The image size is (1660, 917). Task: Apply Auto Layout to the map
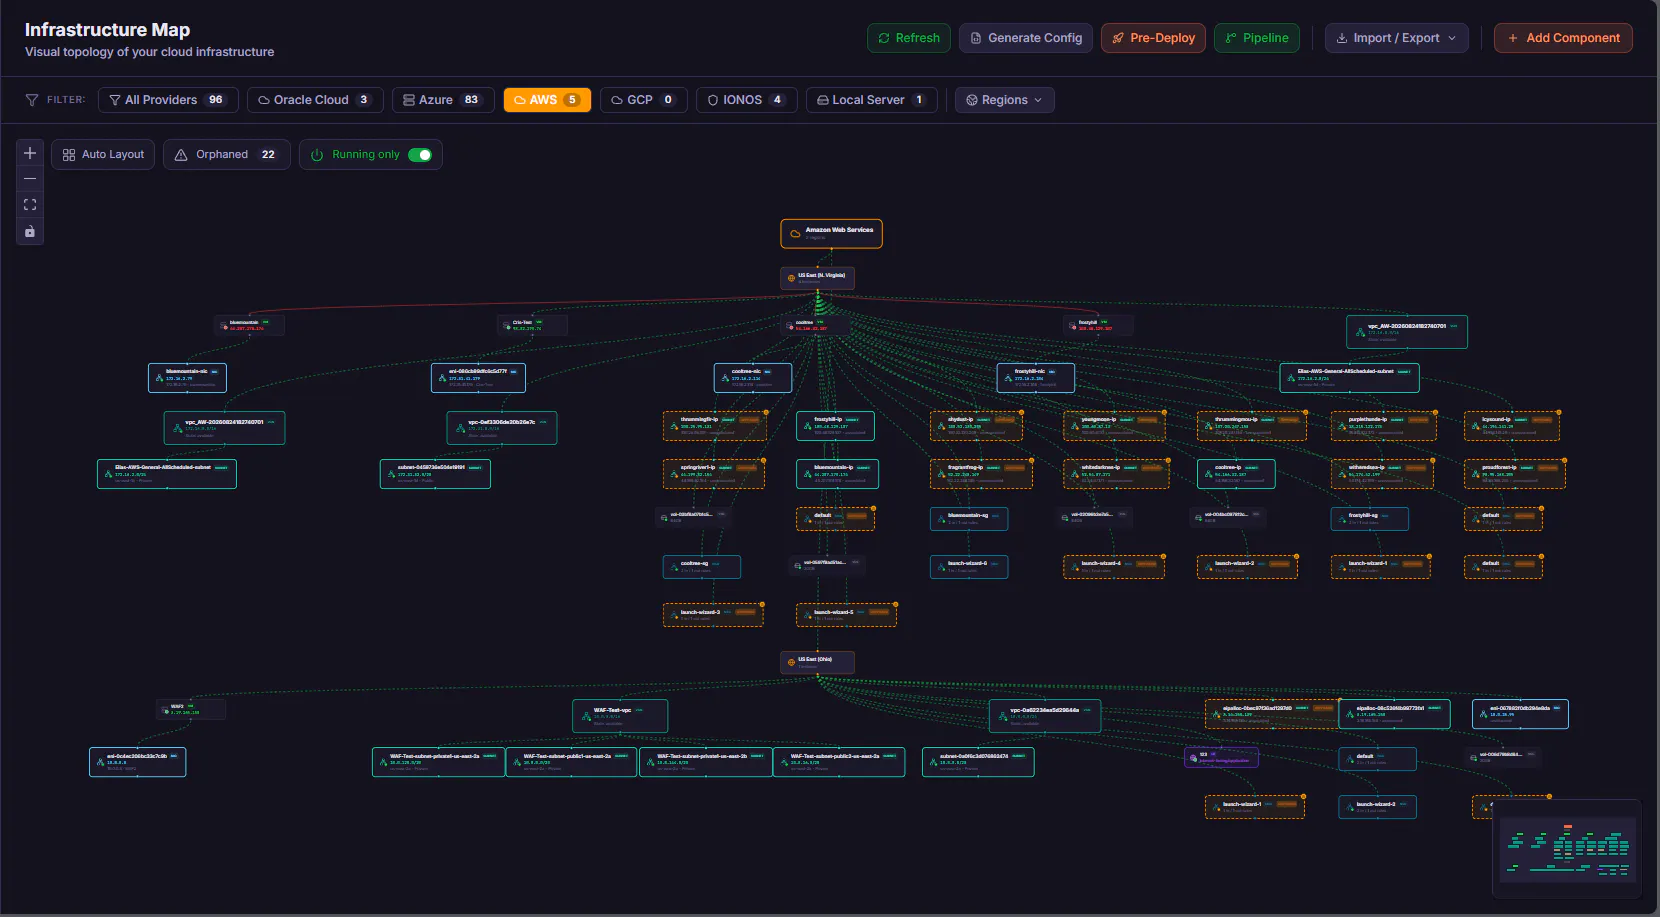point(103,155)
